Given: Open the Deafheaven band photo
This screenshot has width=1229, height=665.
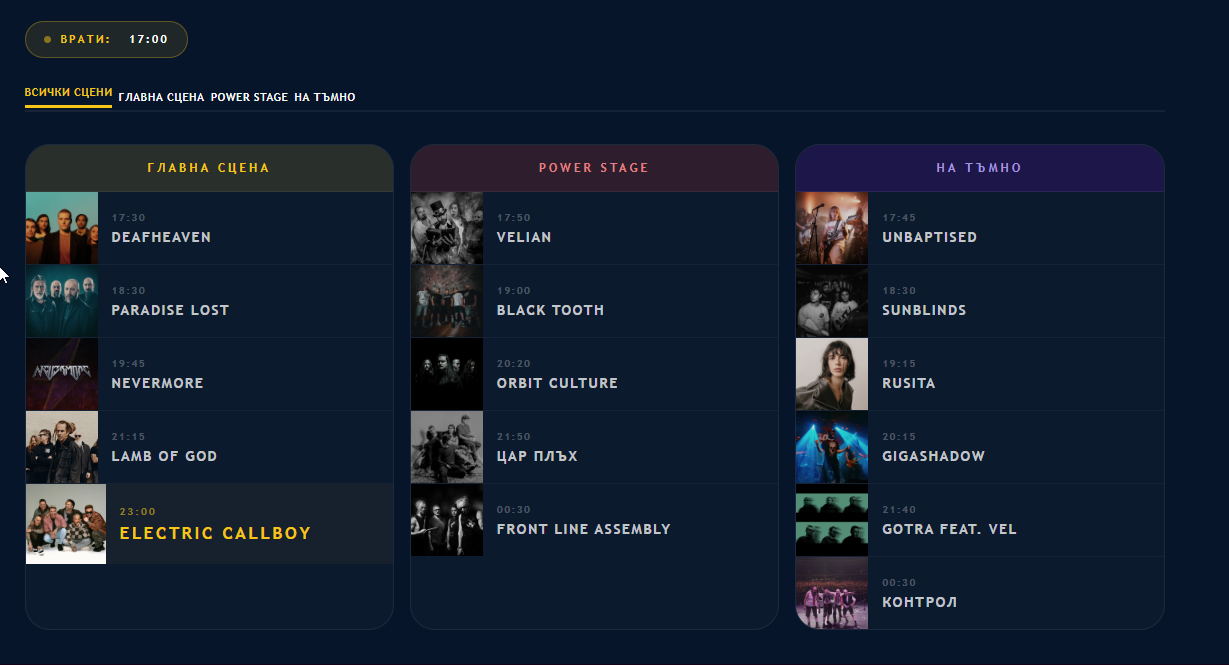Looking at the screenshot, I should point(62,228).
